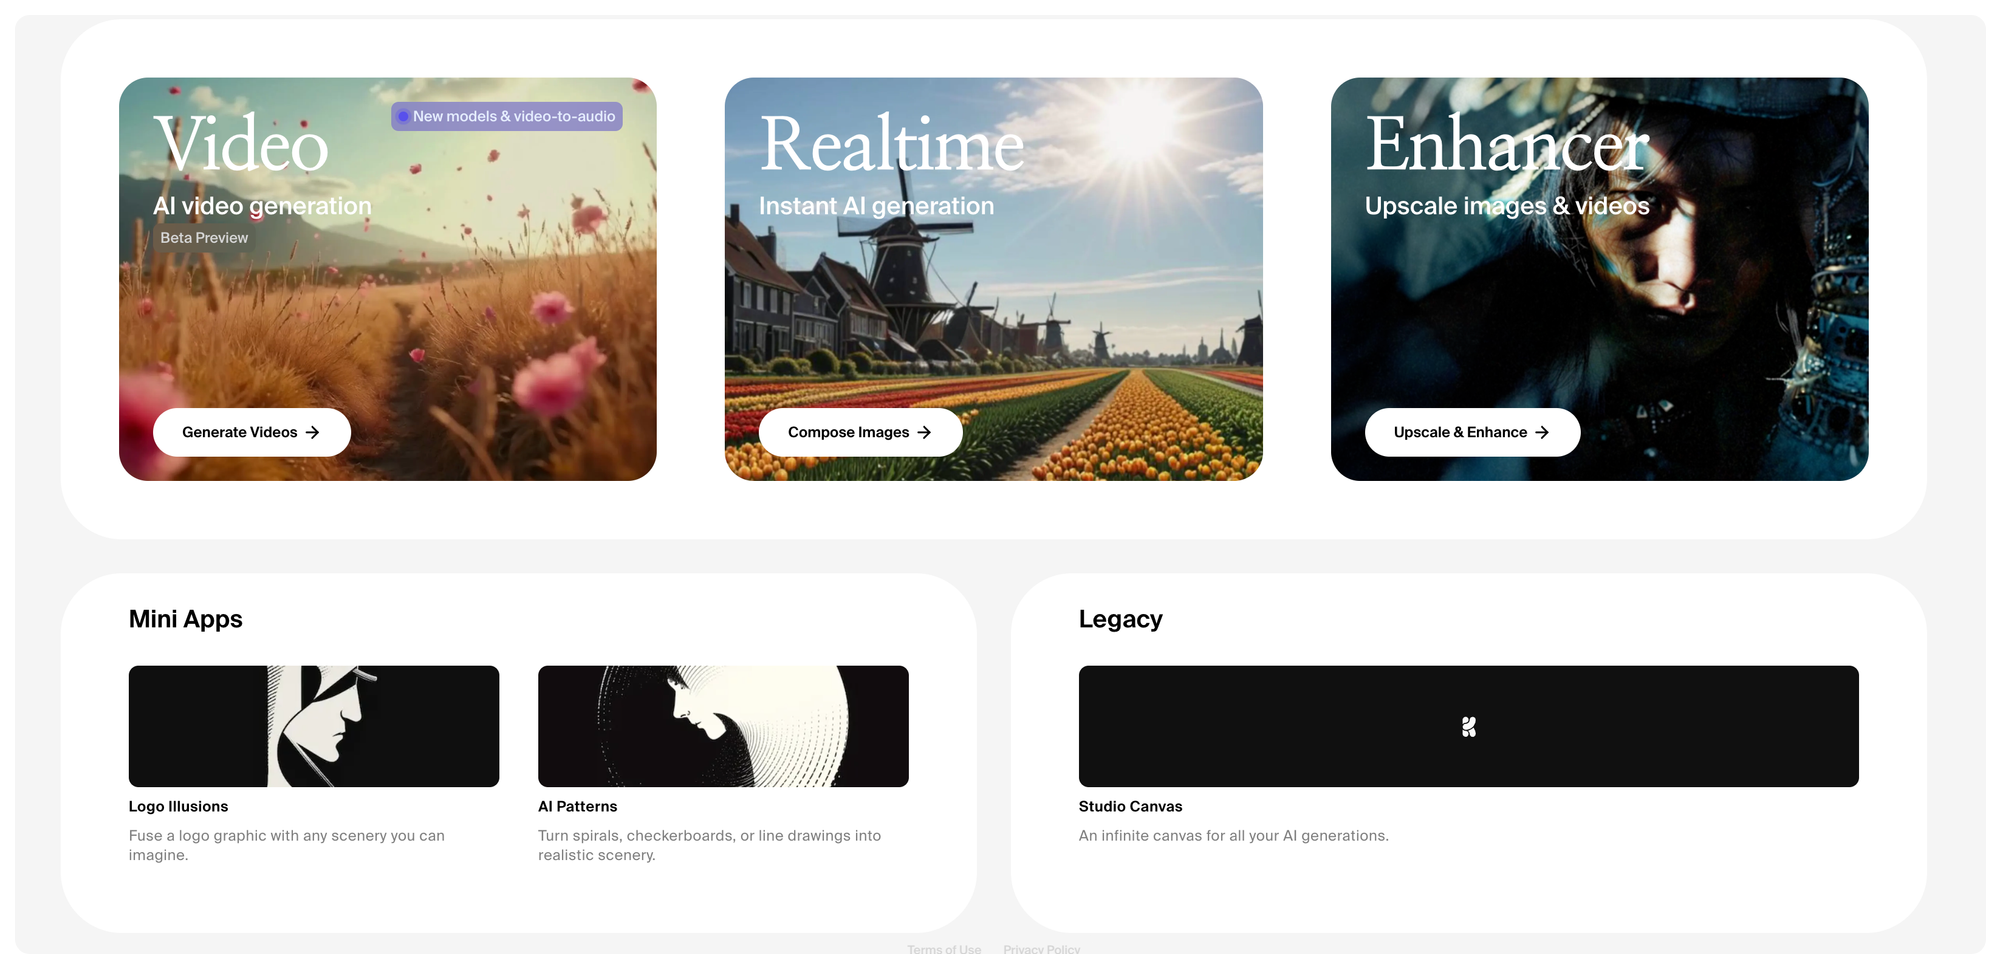Click the arrow icon in Upscale & Enhance
Screen dimensions: 2000x968
pyautogui.click(x=1542, y=432)
